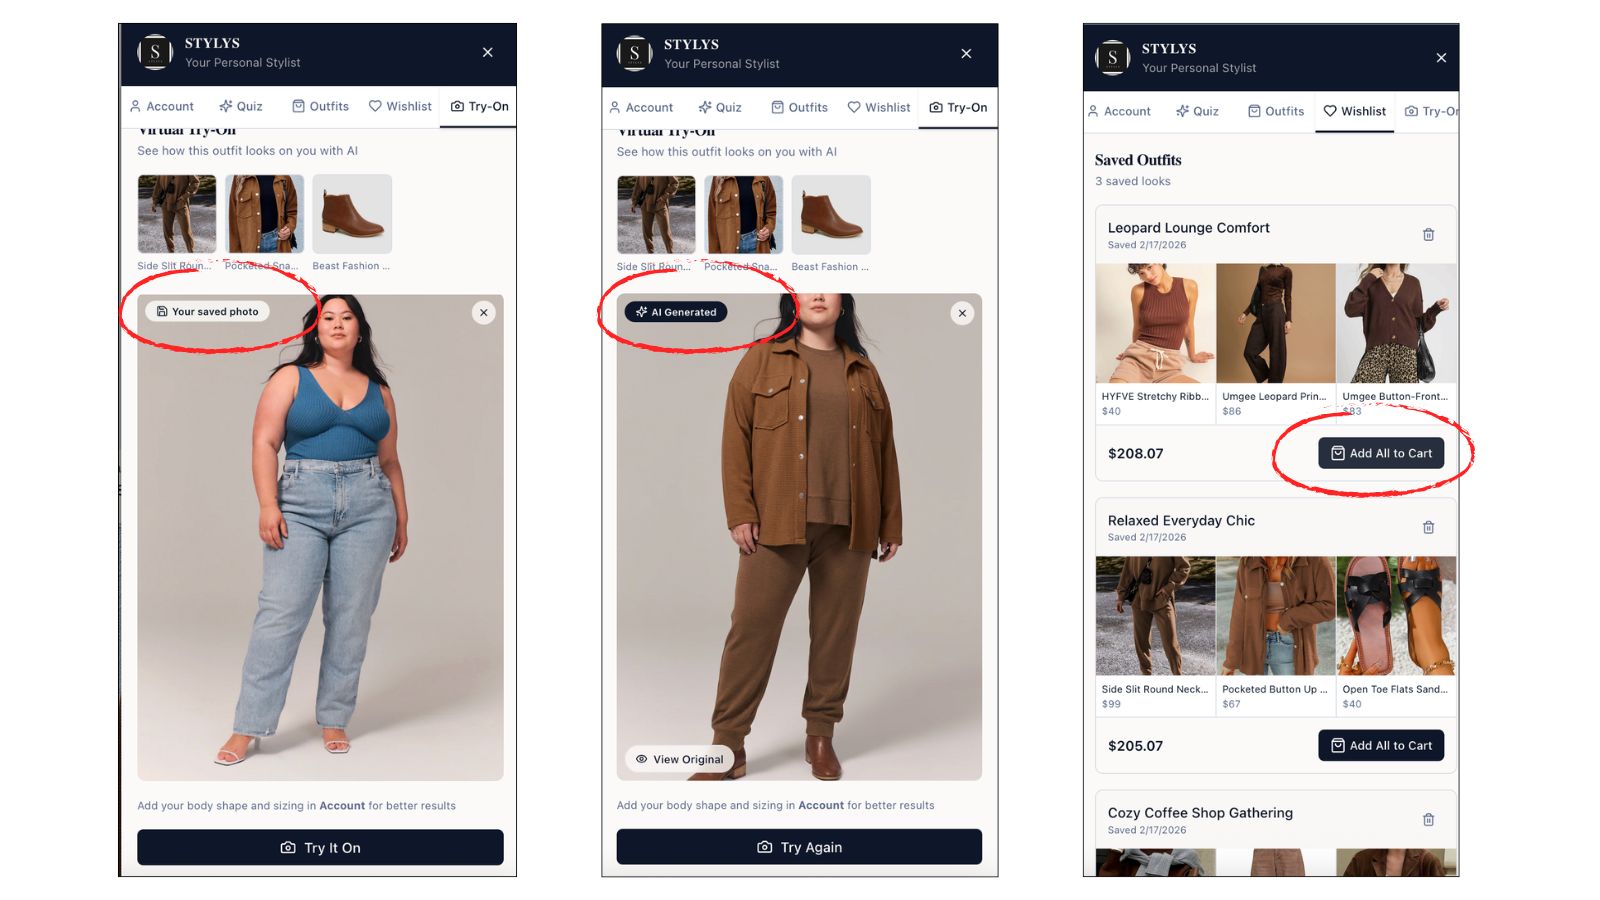Toggle View Original on the generated image

click(x=680, y=759)
